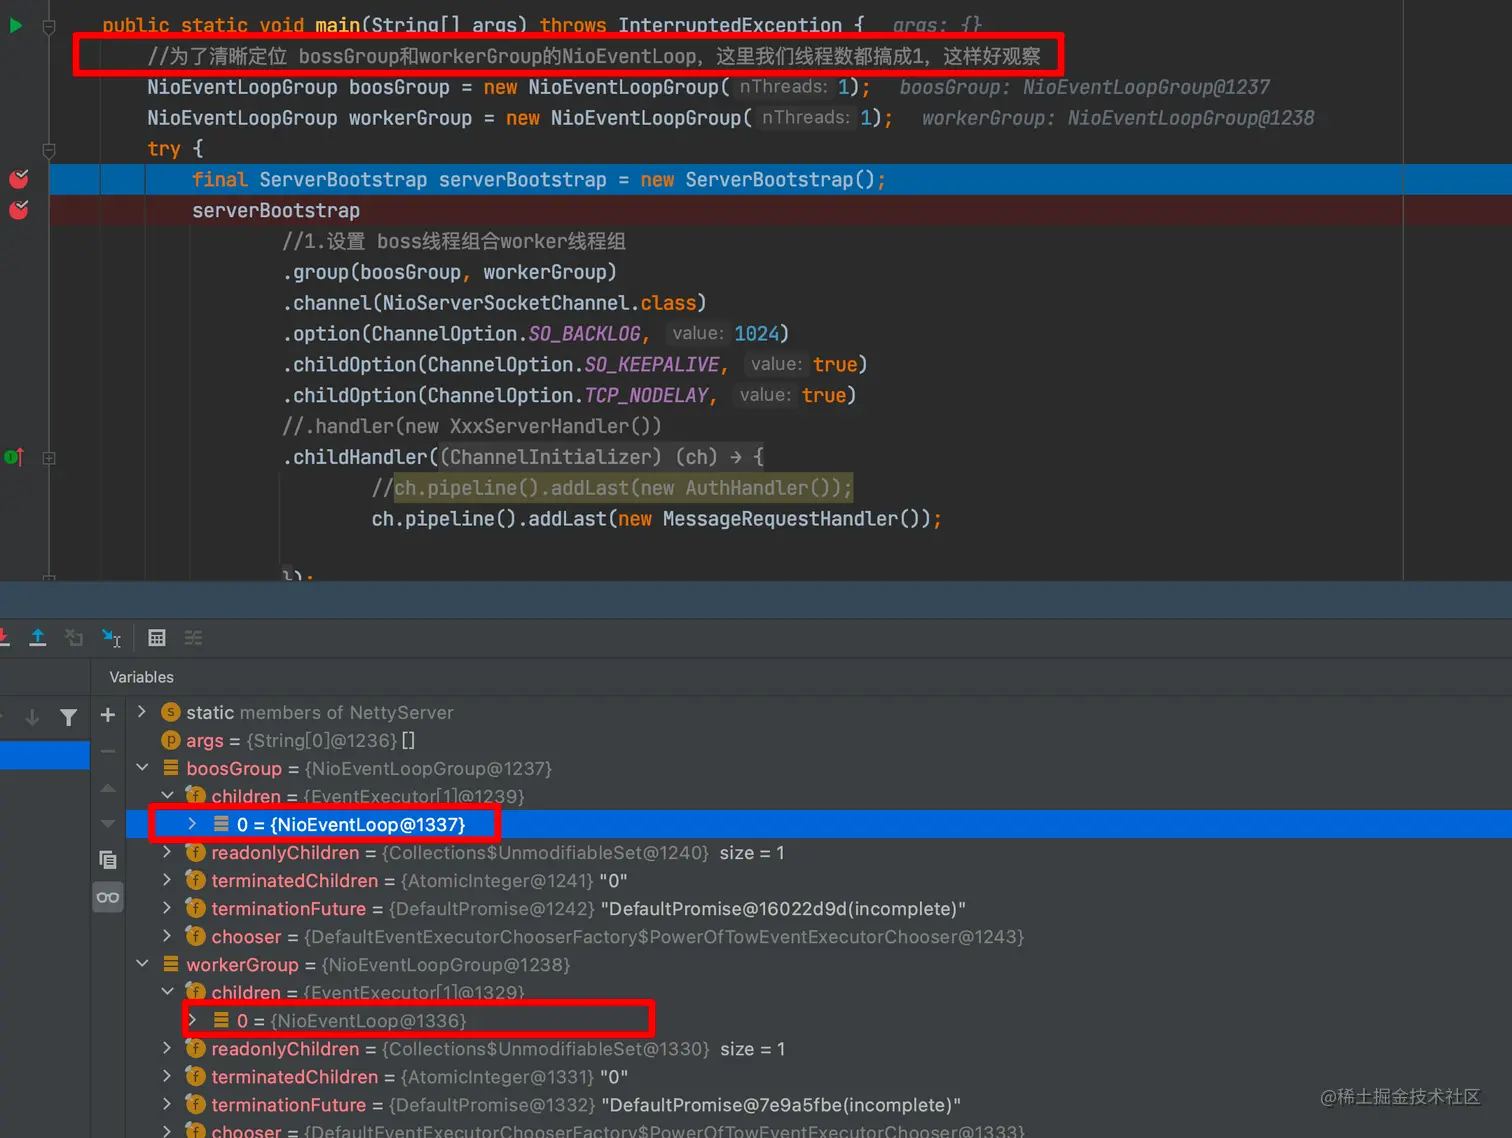This screenshot has width=1512, height=1138.
Task: Expand readonlyChildren UnmodifiableSet@1240
Action: 167,852
